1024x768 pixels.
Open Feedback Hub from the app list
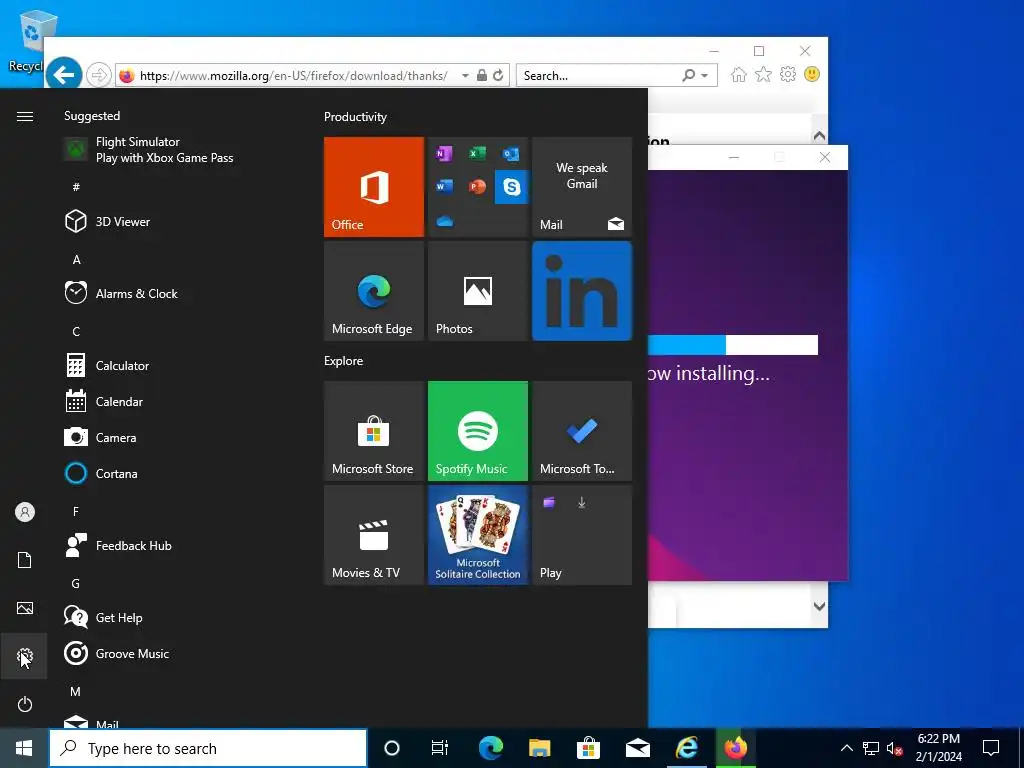click(183, 545)
